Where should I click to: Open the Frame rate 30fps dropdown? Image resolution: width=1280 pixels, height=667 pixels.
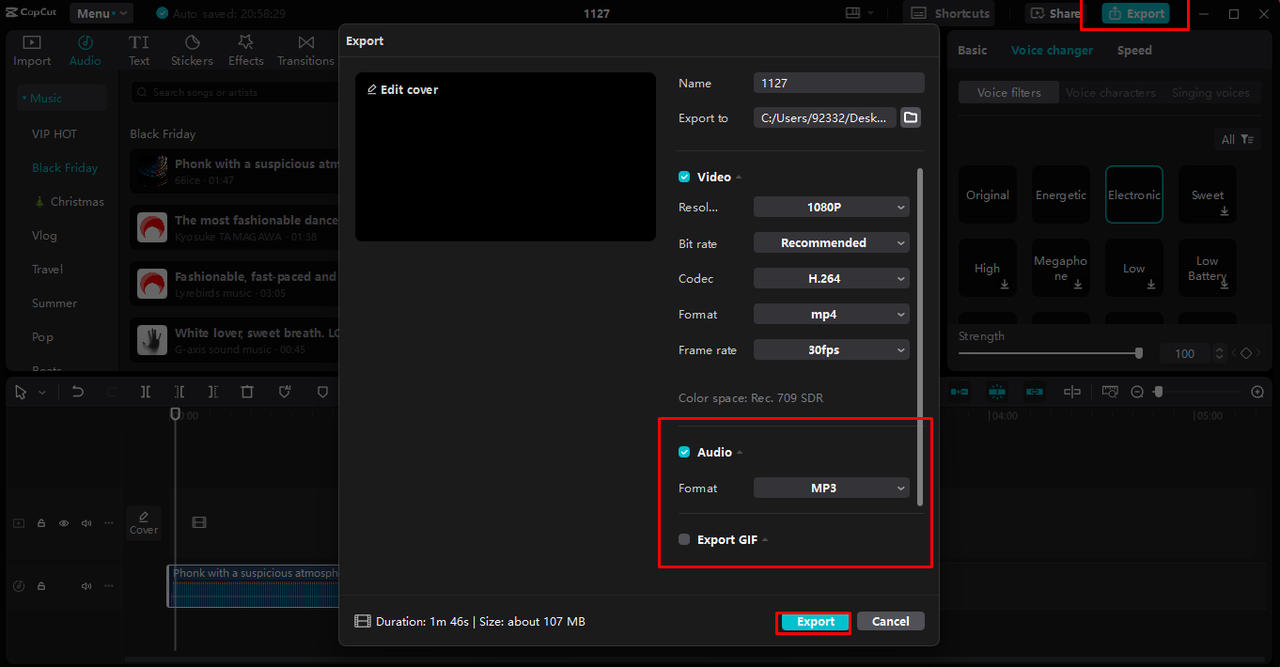tap(831, 350)
